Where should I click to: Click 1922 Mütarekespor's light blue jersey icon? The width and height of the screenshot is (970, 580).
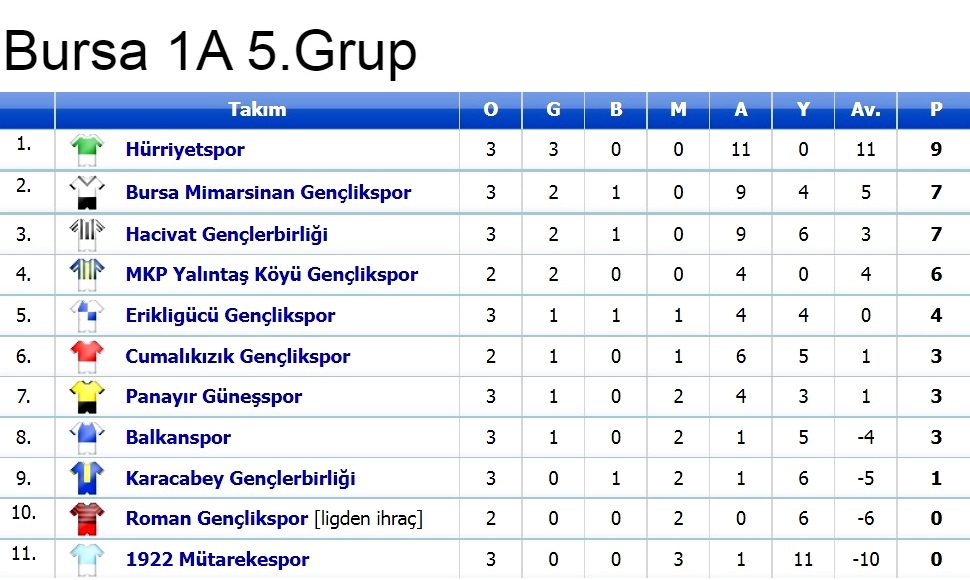87,559
